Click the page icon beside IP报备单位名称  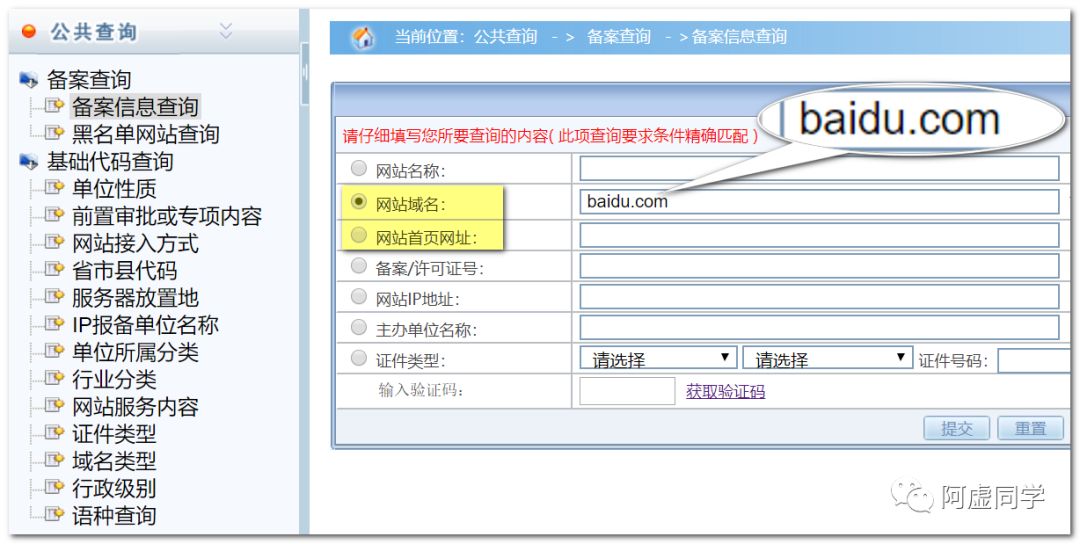(x=55, y=324)
